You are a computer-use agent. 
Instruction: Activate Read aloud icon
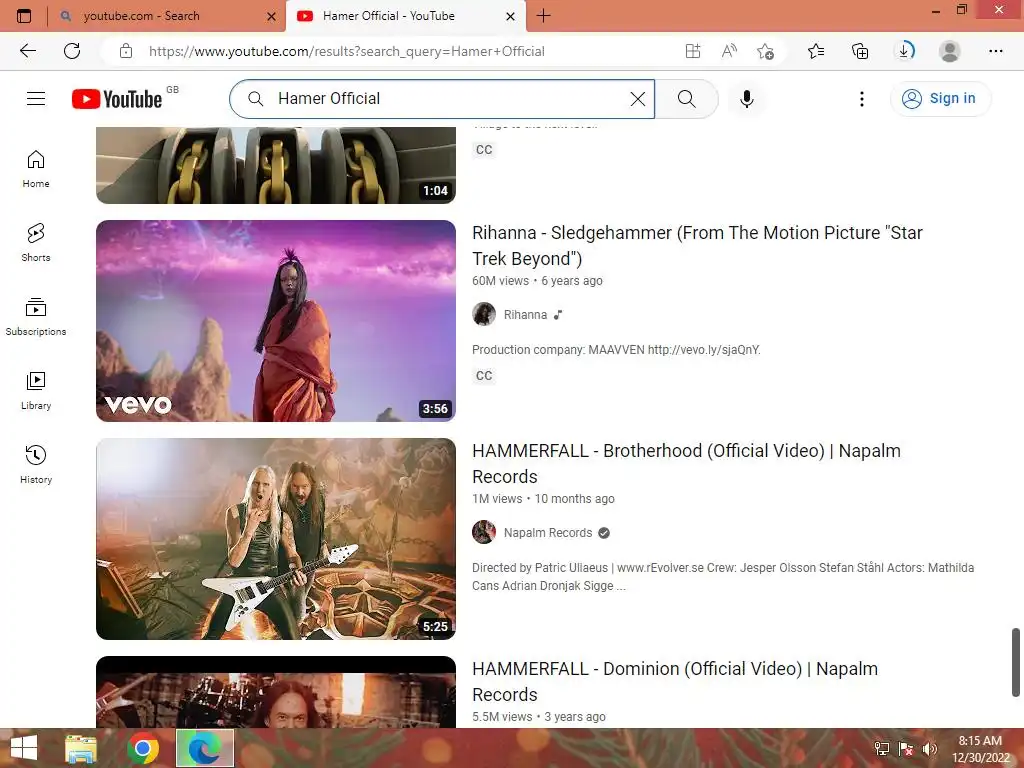729,51
